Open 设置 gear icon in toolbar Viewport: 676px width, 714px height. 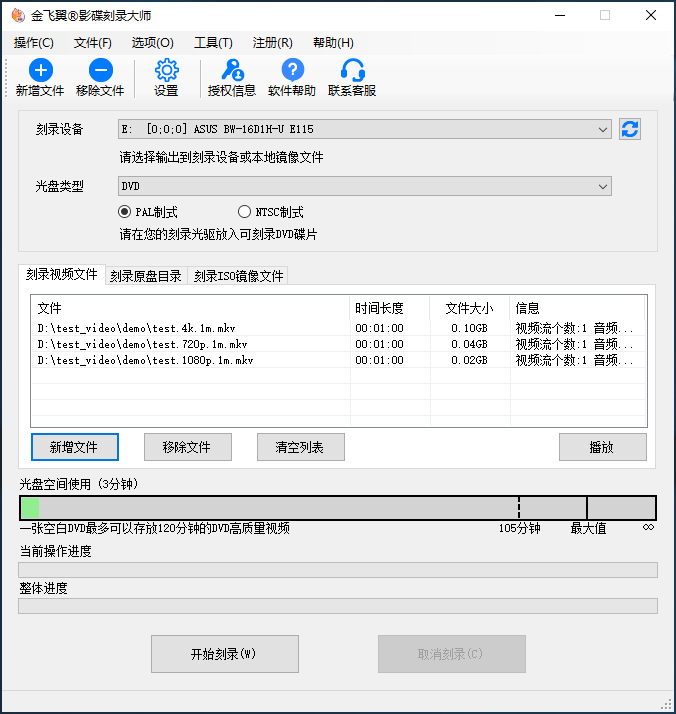[166, 70]
